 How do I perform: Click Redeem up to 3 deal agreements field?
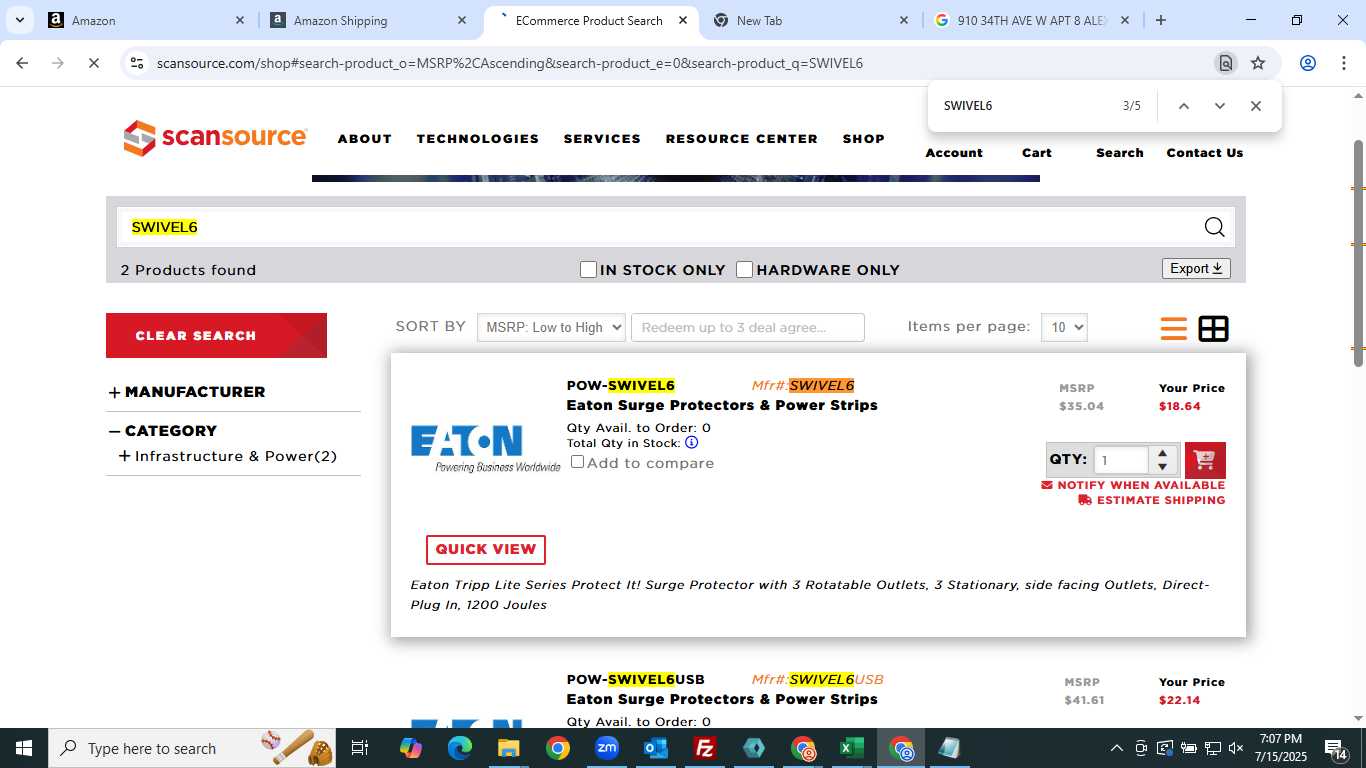pos(748,327)
